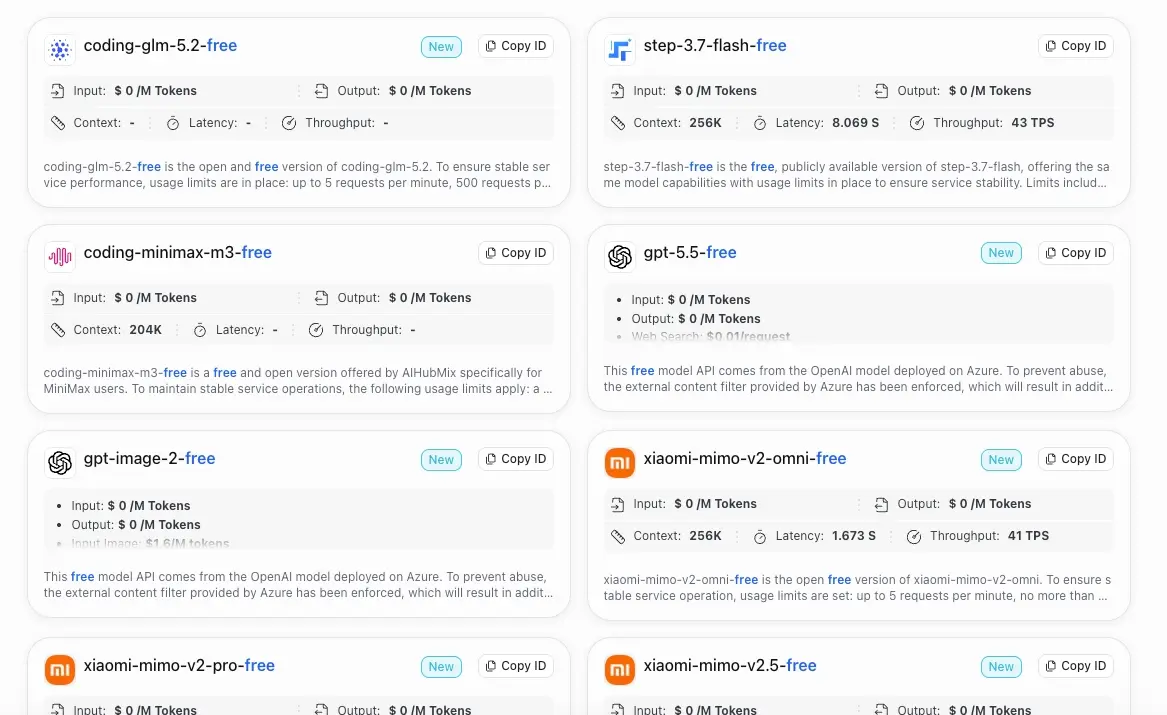Click the 8.069 S latency value

[x=855, y=123]
